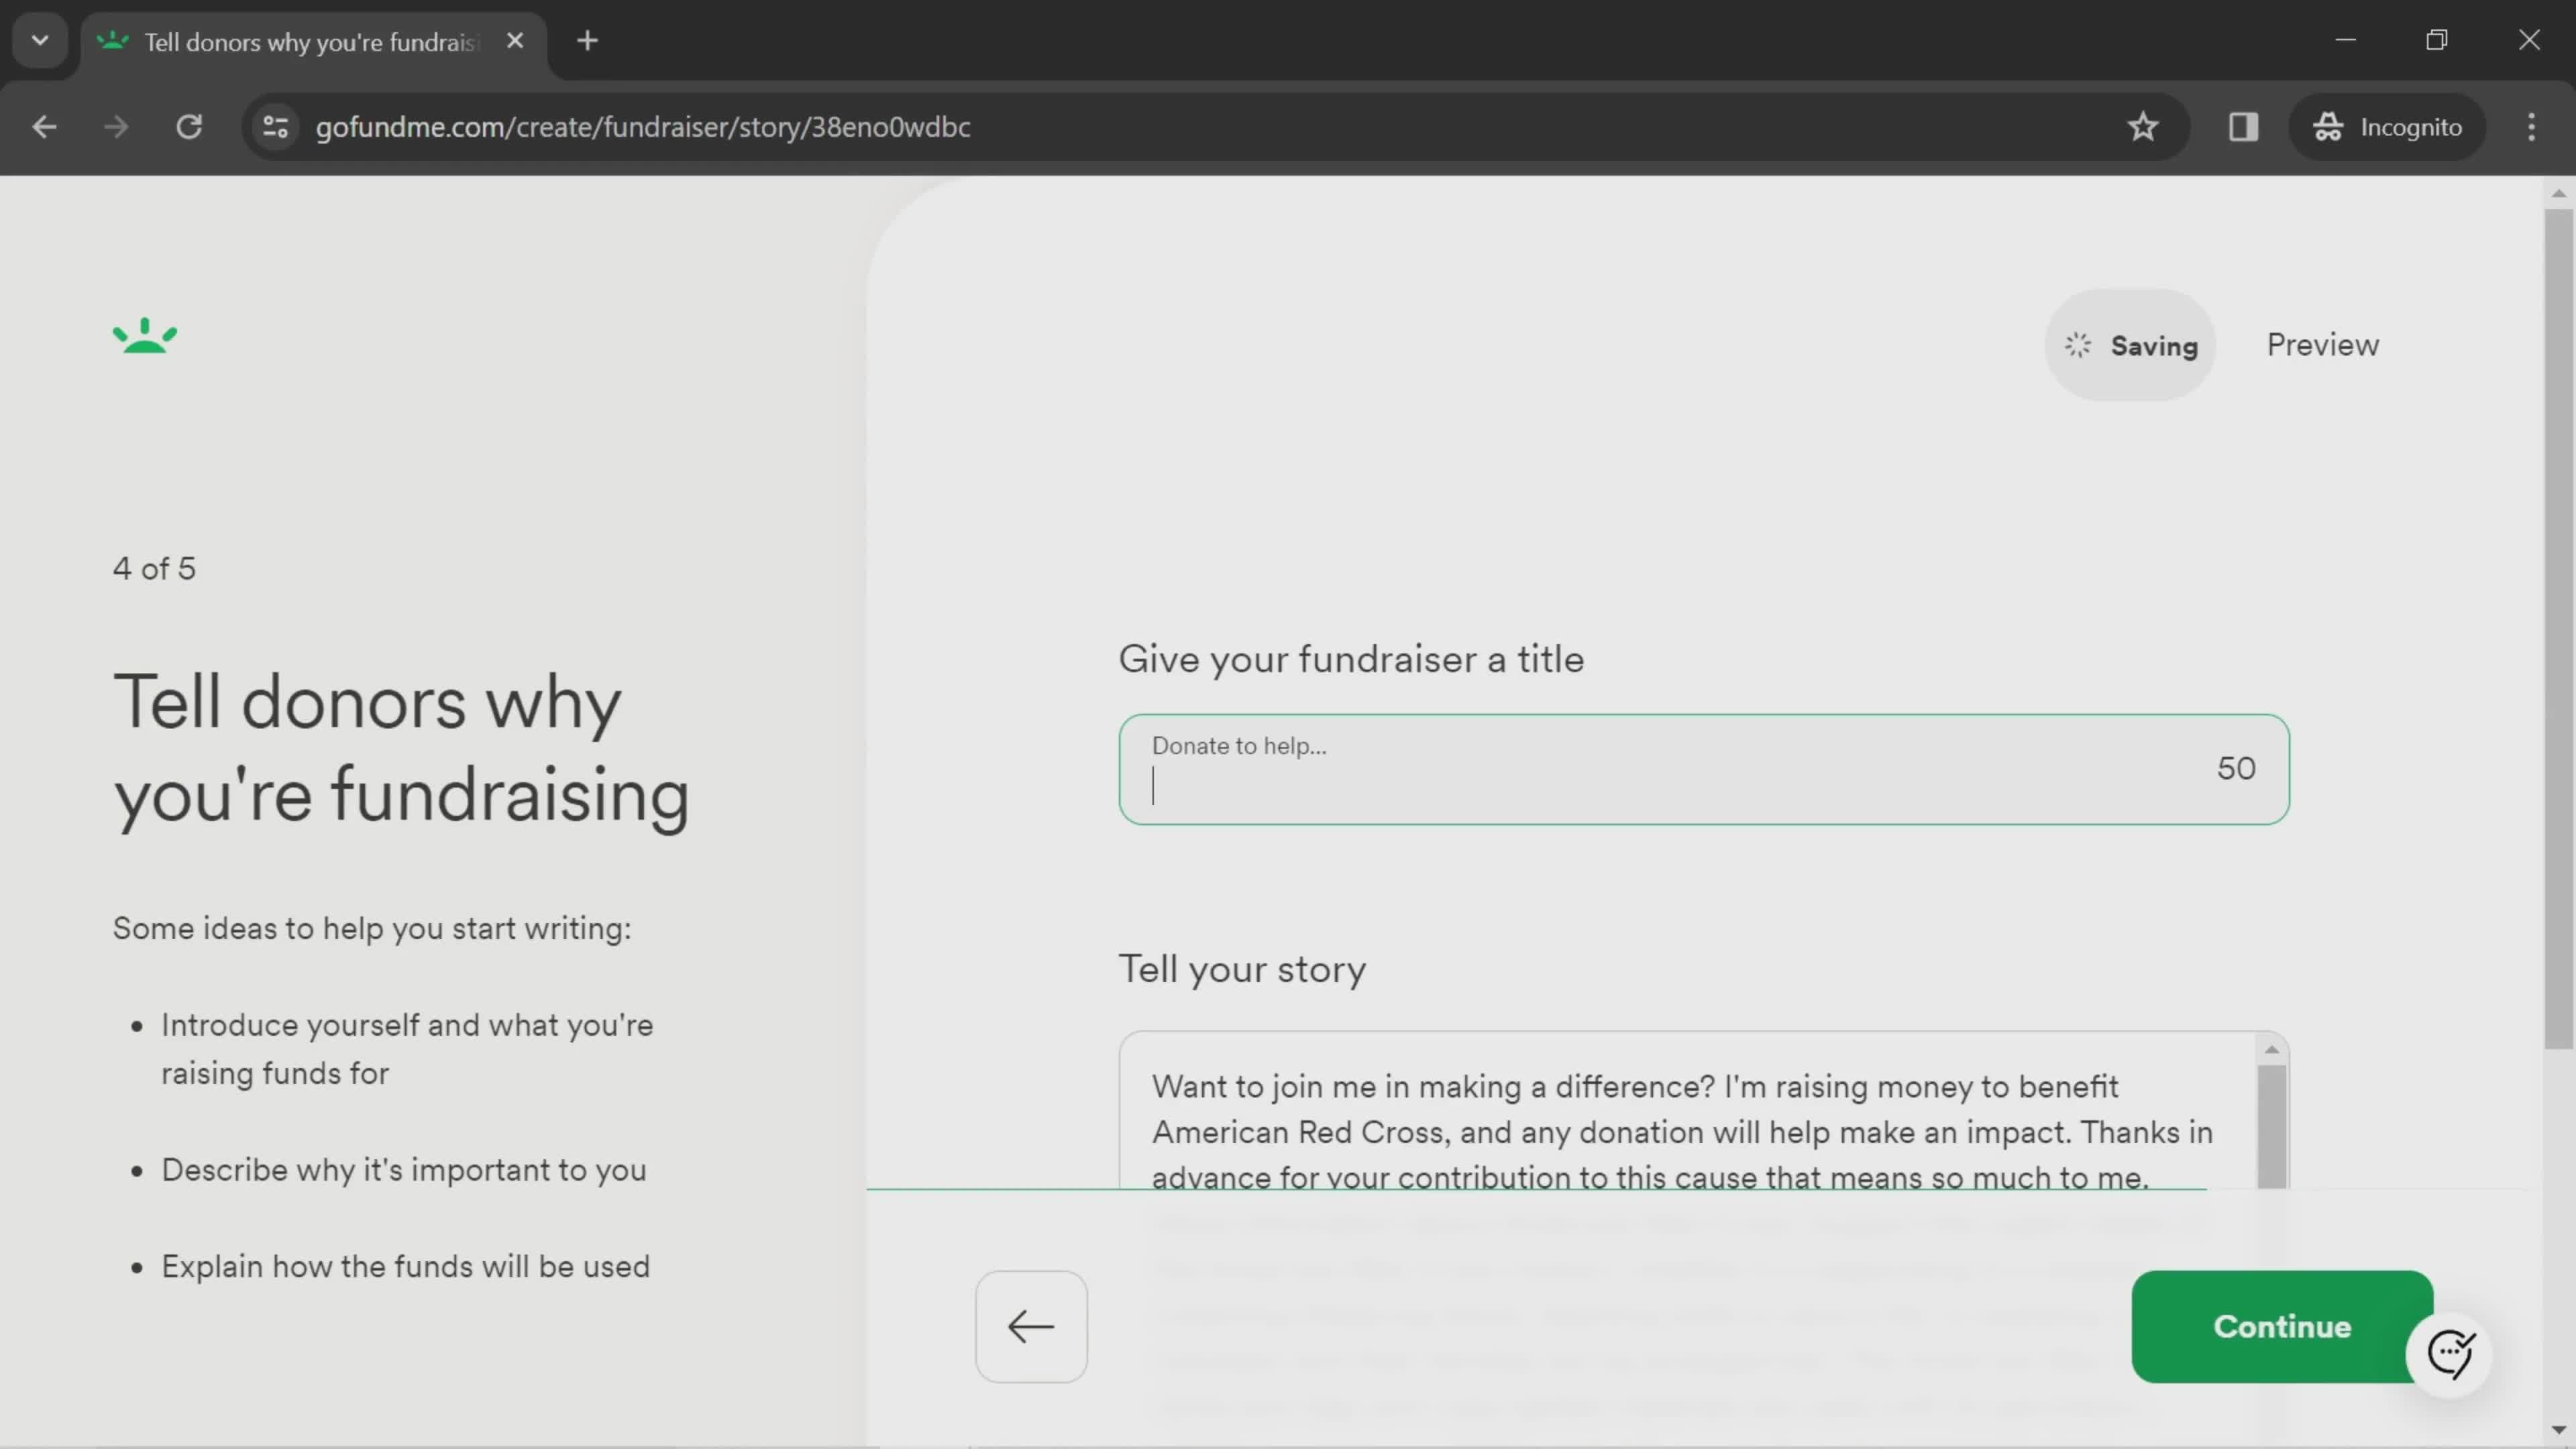Click the GoFundMe logo icon
Image resolution: width=2576 pixels, height=1449 pixels.
pyautogui.click(x=145, y=336)
